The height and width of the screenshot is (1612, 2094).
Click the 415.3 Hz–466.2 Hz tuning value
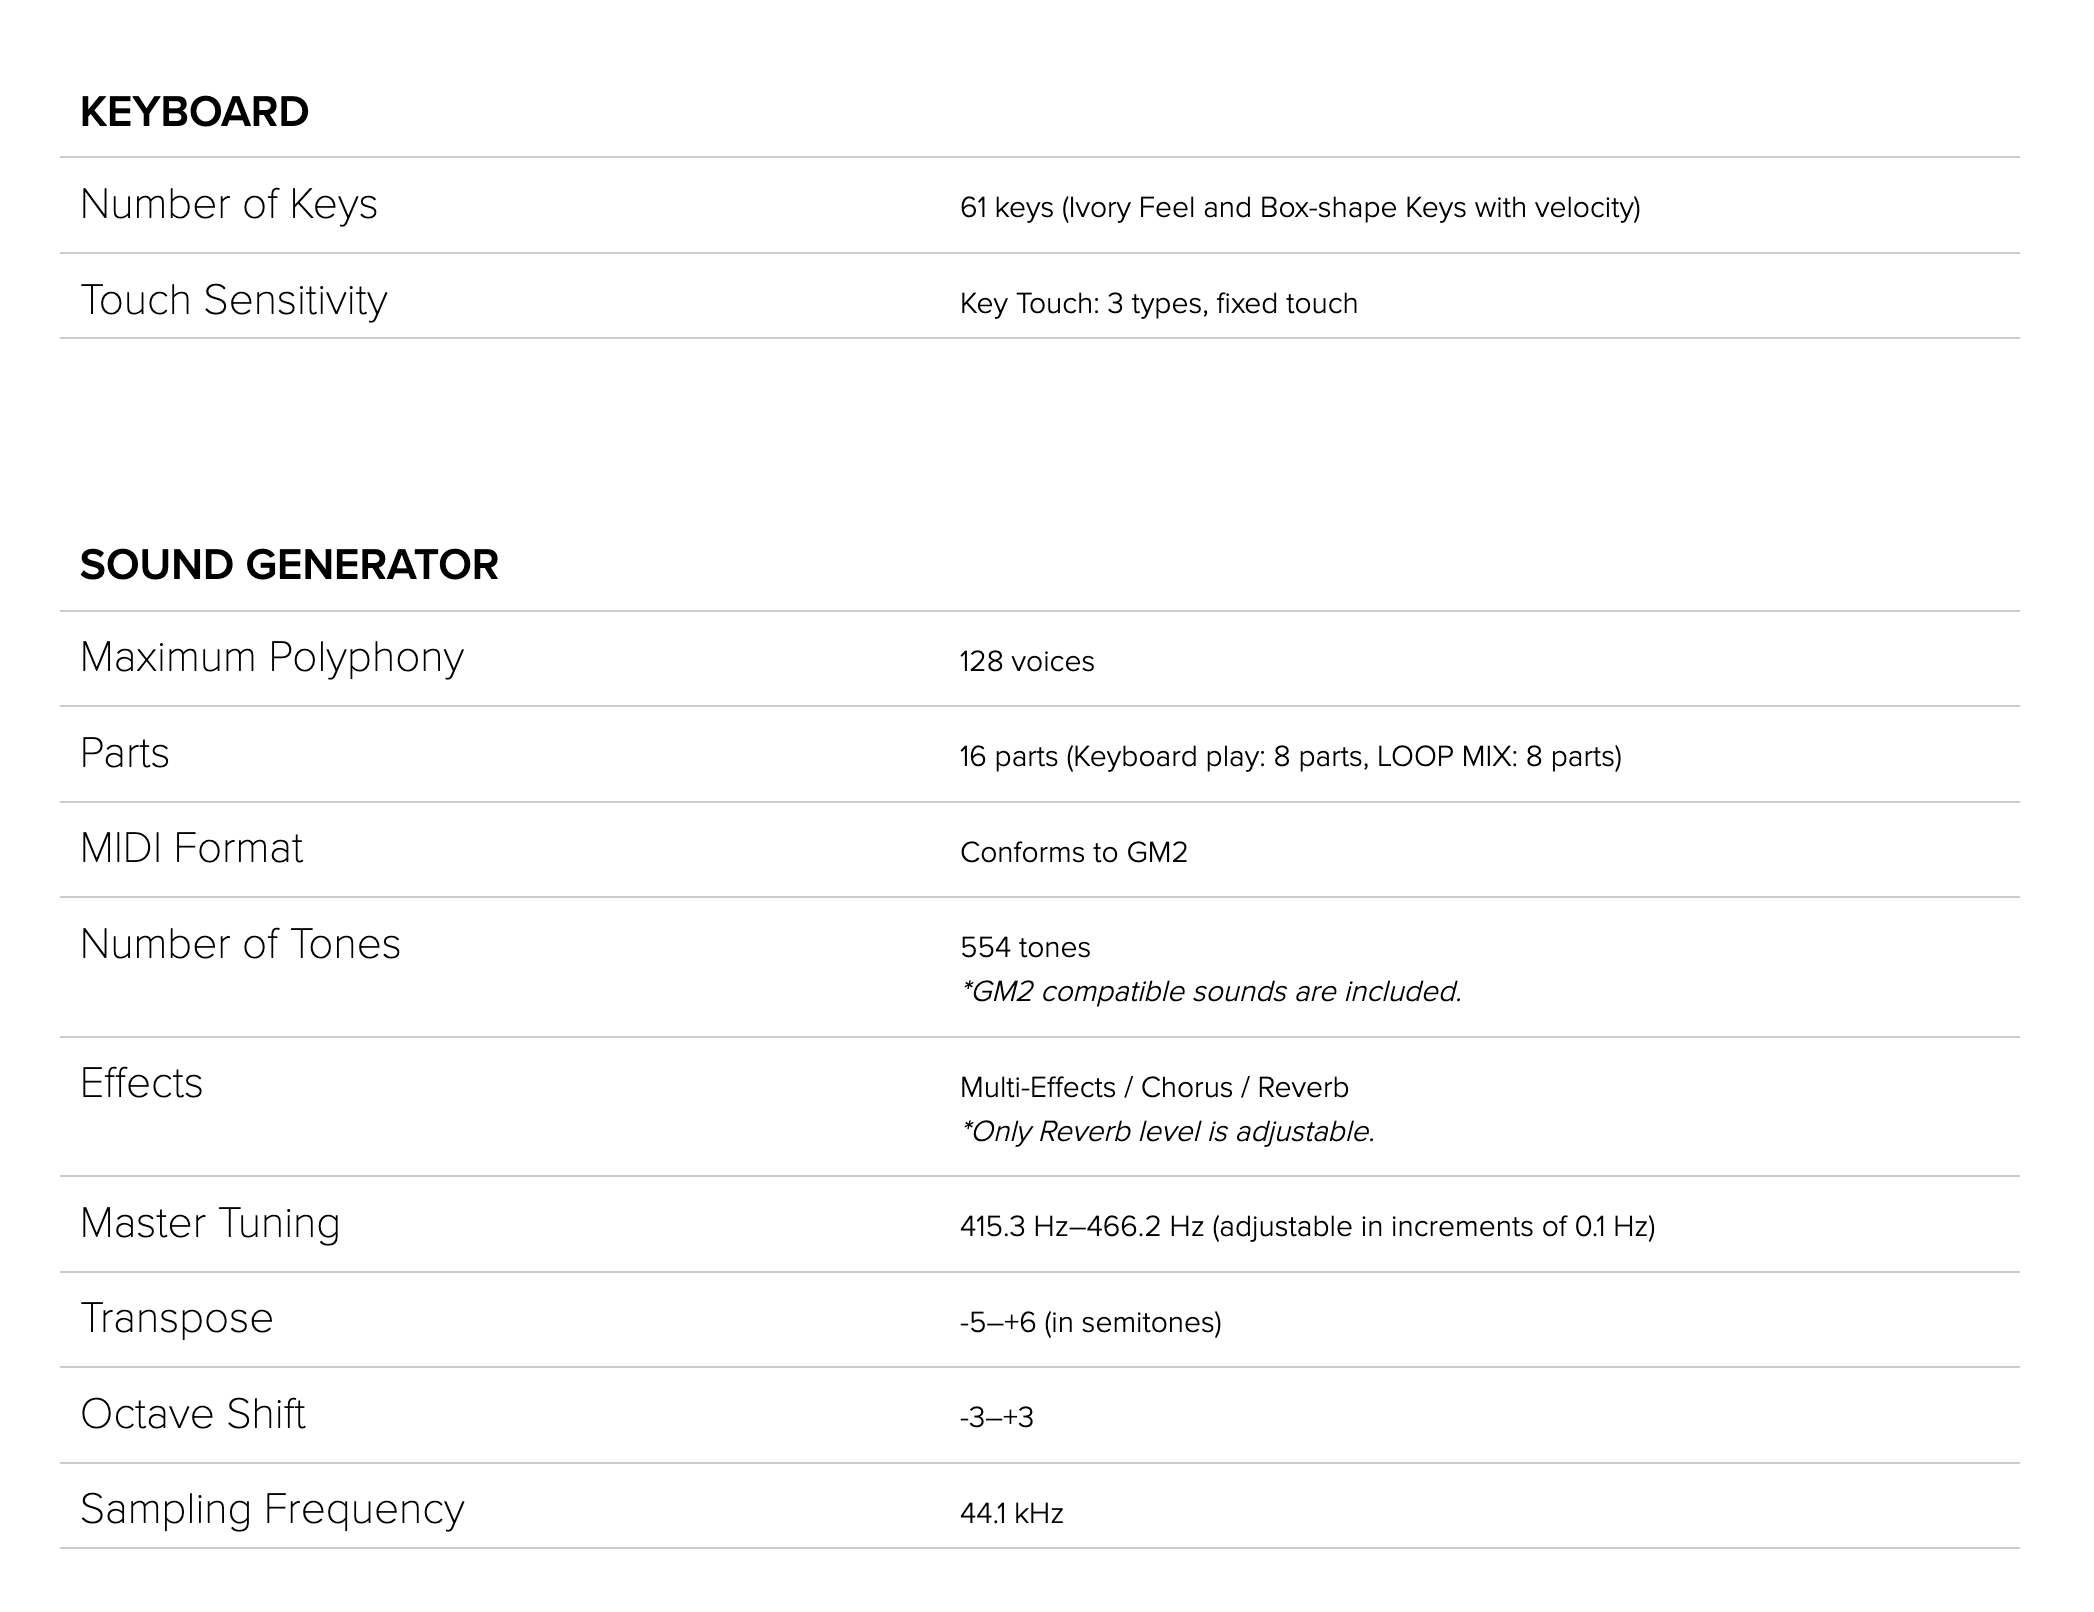click(1308, 1226)
